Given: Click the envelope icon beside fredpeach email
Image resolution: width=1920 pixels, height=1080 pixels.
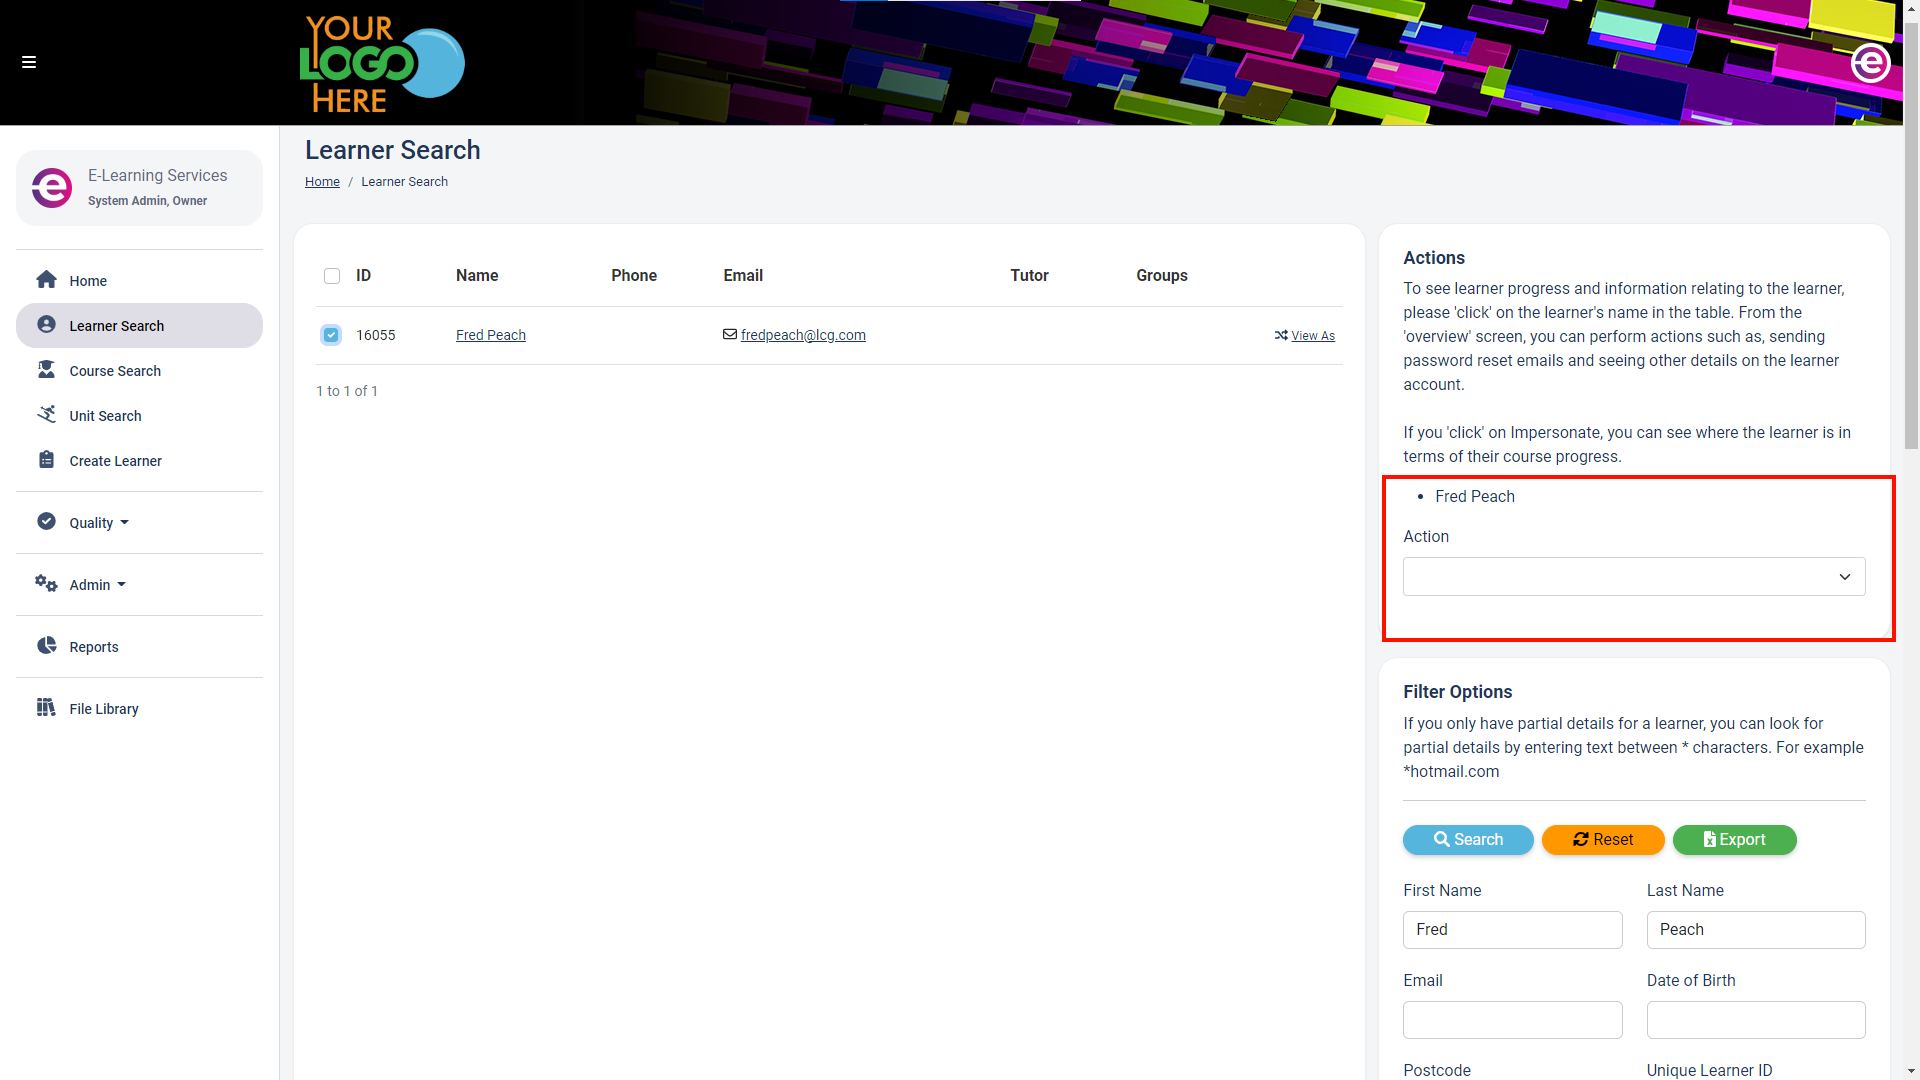Looking at the screenshot, I should pos(730,335).
